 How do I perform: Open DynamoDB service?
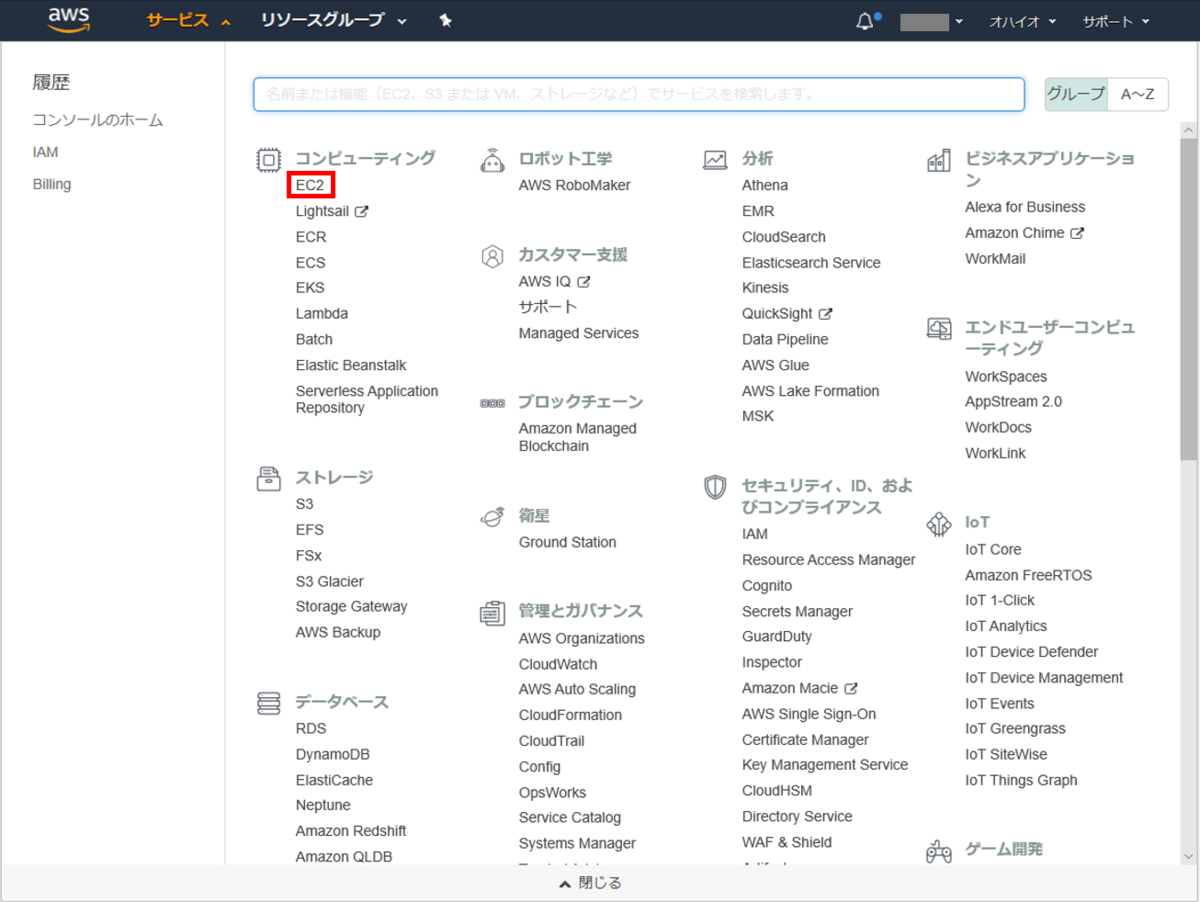pos(333,754)
